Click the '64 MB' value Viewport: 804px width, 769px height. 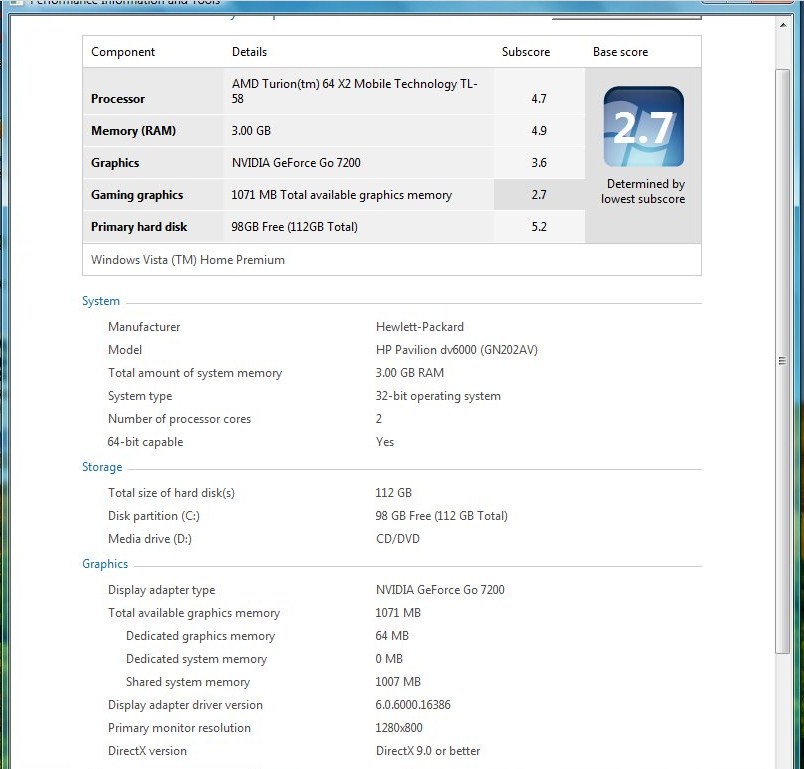(x=392, y=636)
